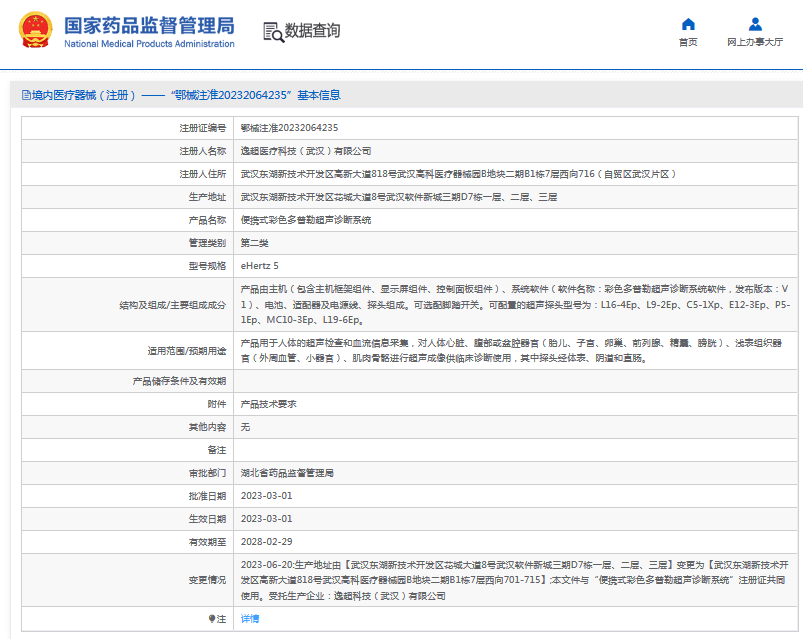Click the 审批部门 row label
Viewport: 803px width, 639px height.
pos(207,473)
